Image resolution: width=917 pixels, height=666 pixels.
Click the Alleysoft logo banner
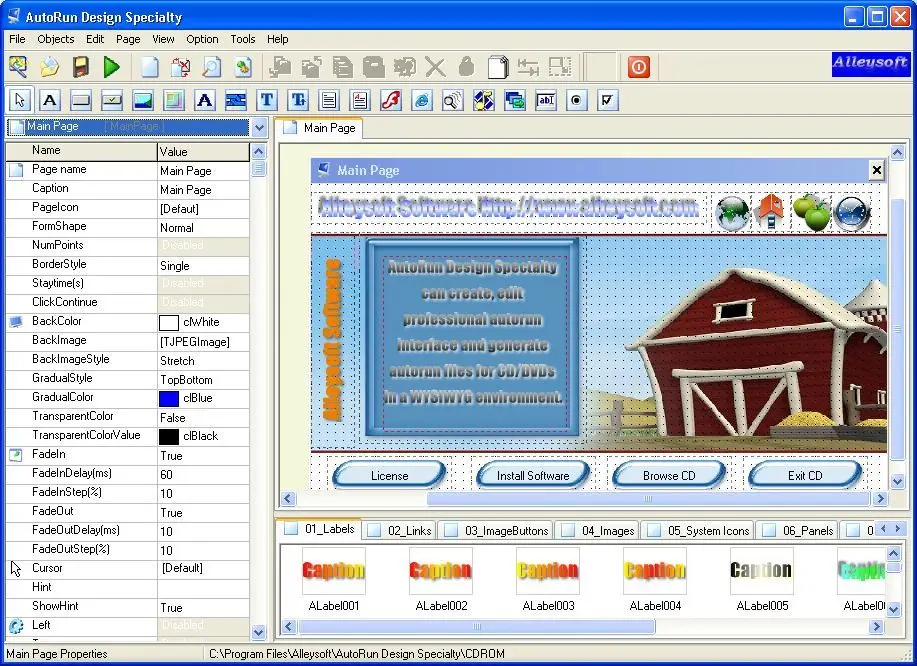(870, 64)
